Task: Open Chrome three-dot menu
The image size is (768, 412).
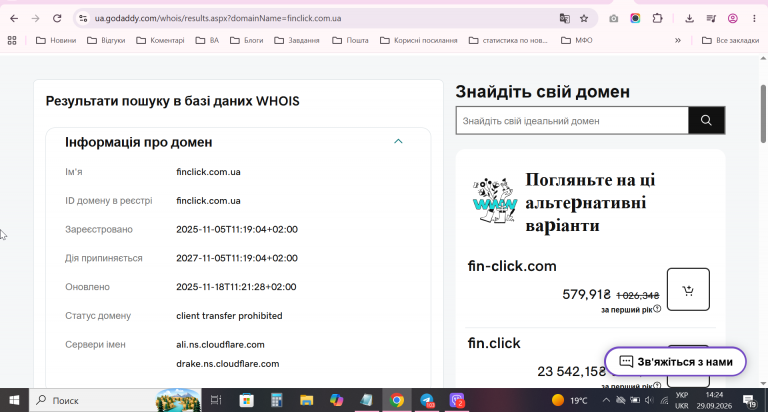Action: tap(754, 19)
